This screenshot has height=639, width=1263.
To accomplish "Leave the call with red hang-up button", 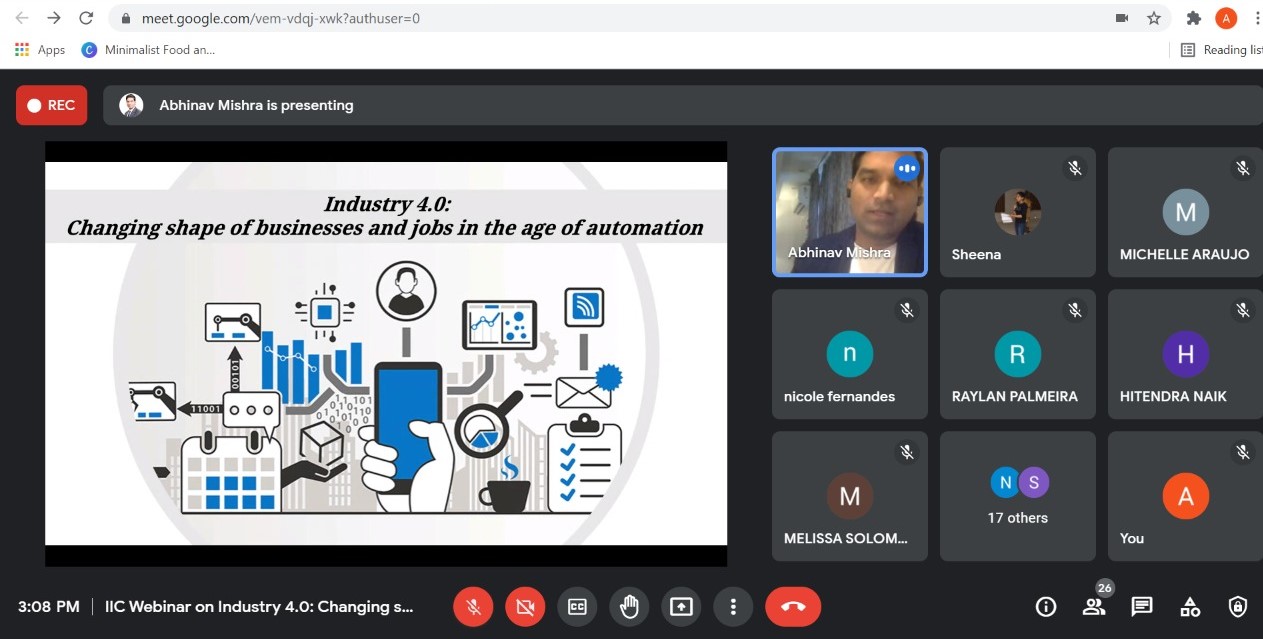I will tap(793, 606).
